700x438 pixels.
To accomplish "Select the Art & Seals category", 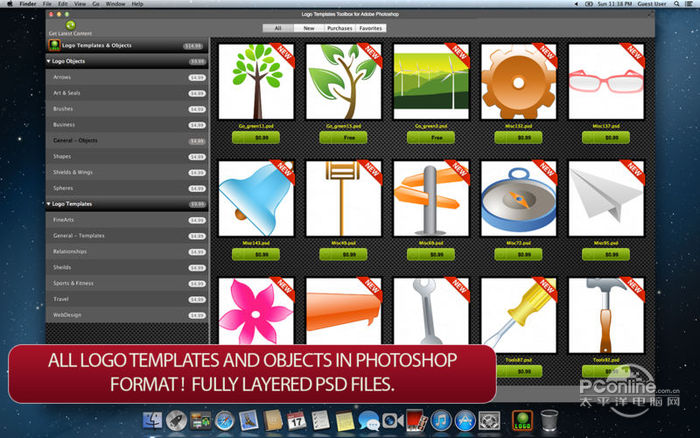I will [127, 93].
